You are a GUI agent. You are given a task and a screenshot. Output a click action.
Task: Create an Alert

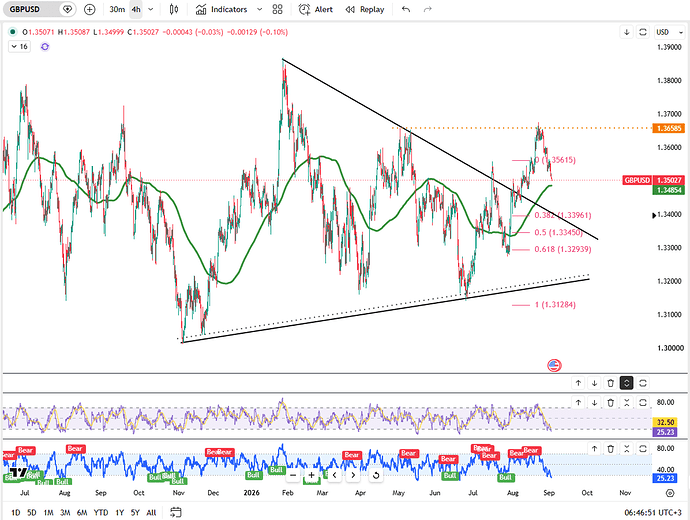point(316,9)
